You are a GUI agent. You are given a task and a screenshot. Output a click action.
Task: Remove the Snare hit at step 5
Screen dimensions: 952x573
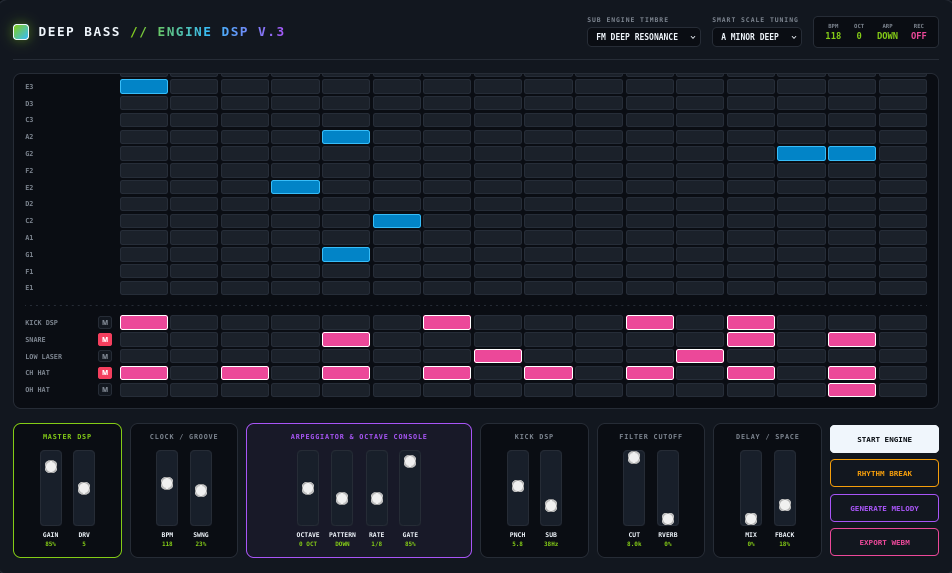click(346, 339)
